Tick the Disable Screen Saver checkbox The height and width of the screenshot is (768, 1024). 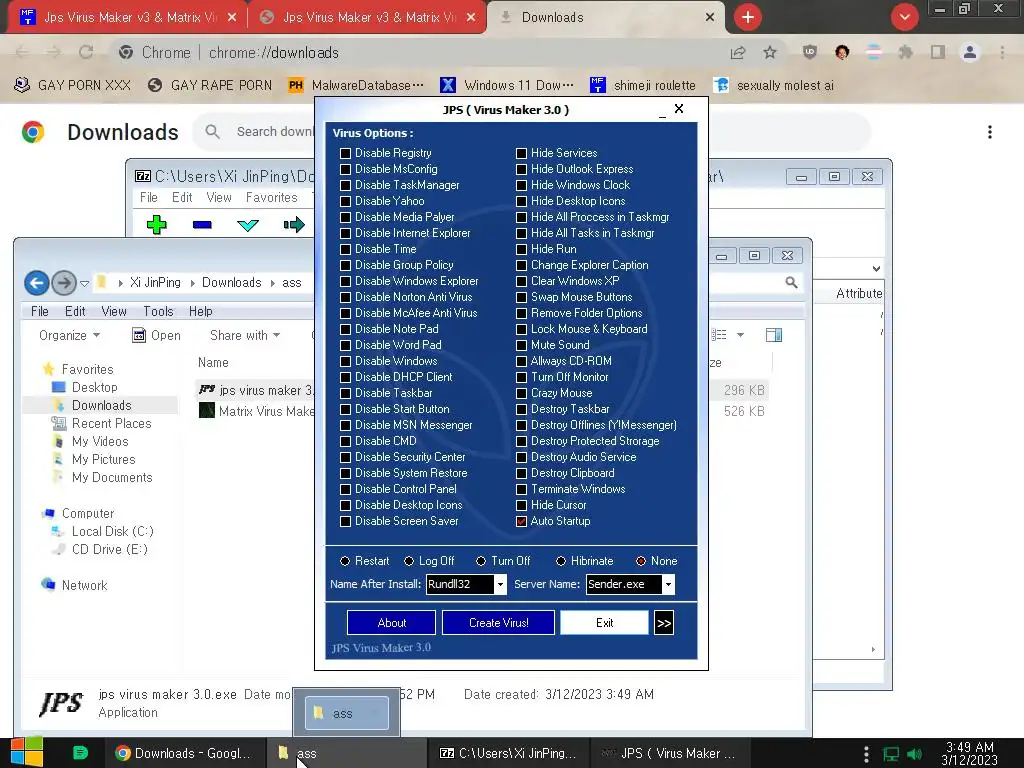[x=345, y=521]
